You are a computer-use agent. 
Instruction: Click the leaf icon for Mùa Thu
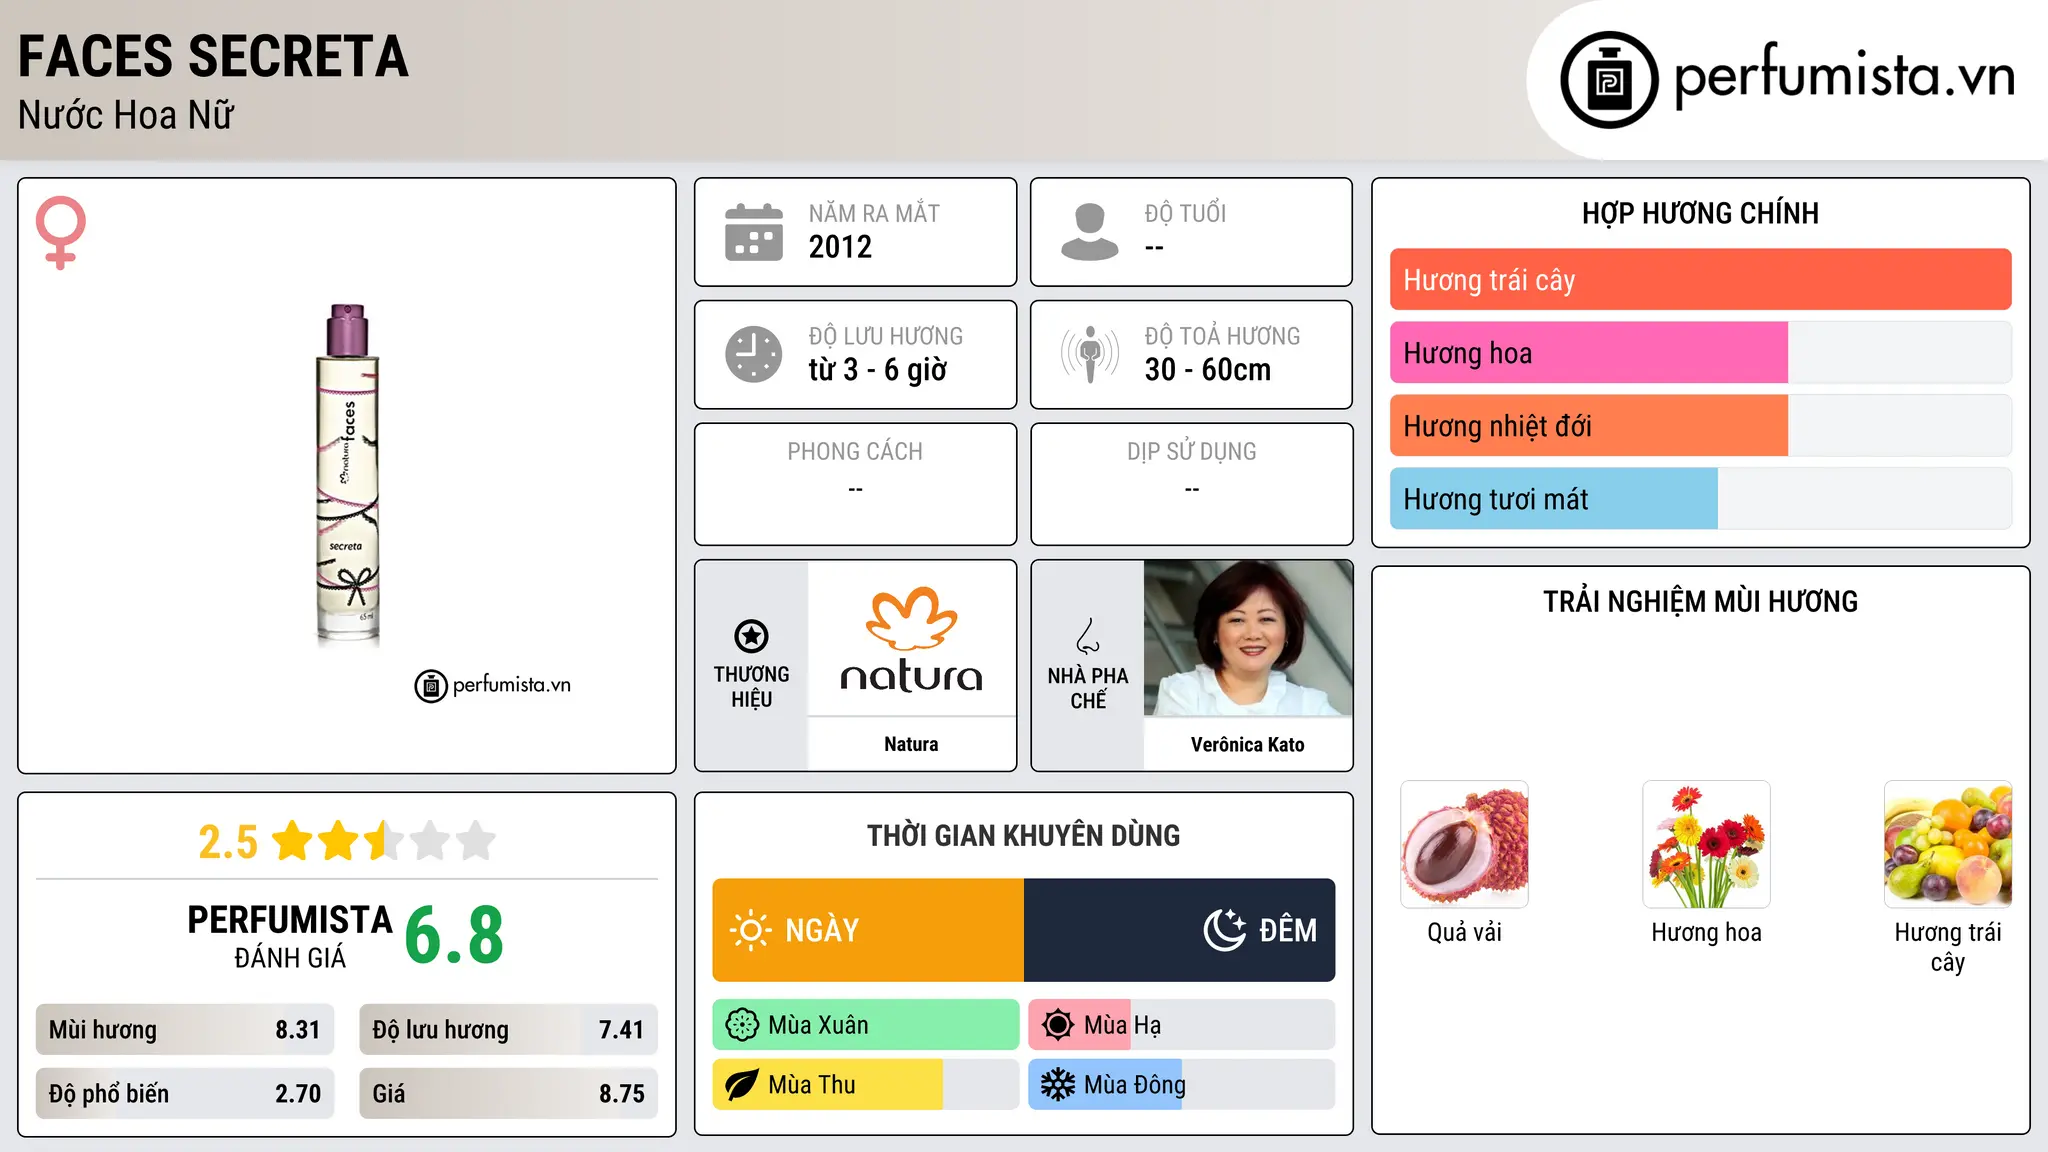[x=742, y=1085]
